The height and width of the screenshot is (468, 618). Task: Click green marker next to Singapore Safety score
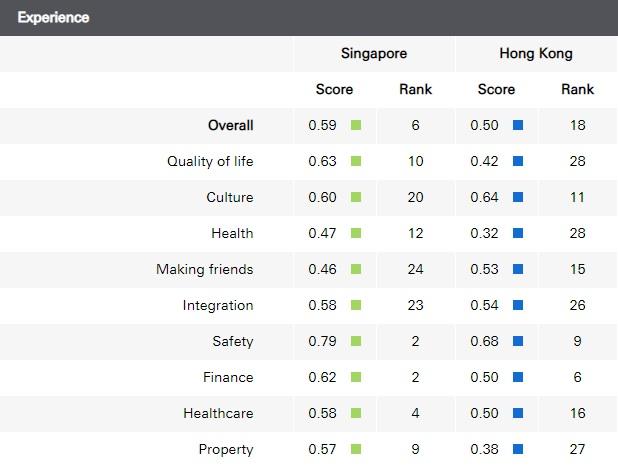tap(356, 342)
